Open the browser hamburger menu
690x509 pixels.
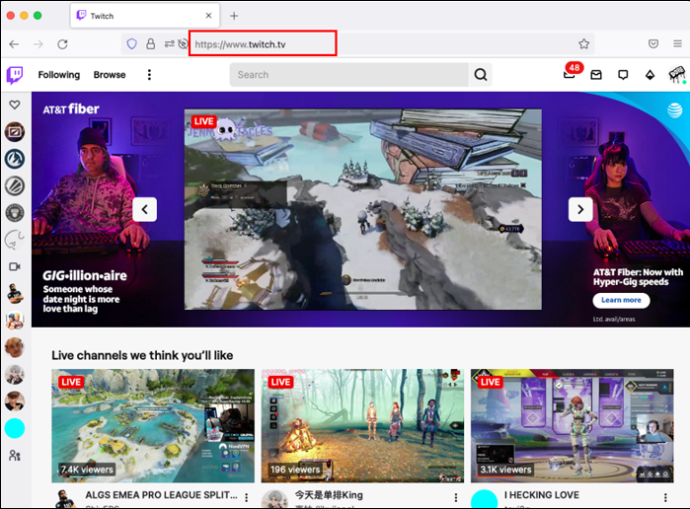(x=677, y=44)
